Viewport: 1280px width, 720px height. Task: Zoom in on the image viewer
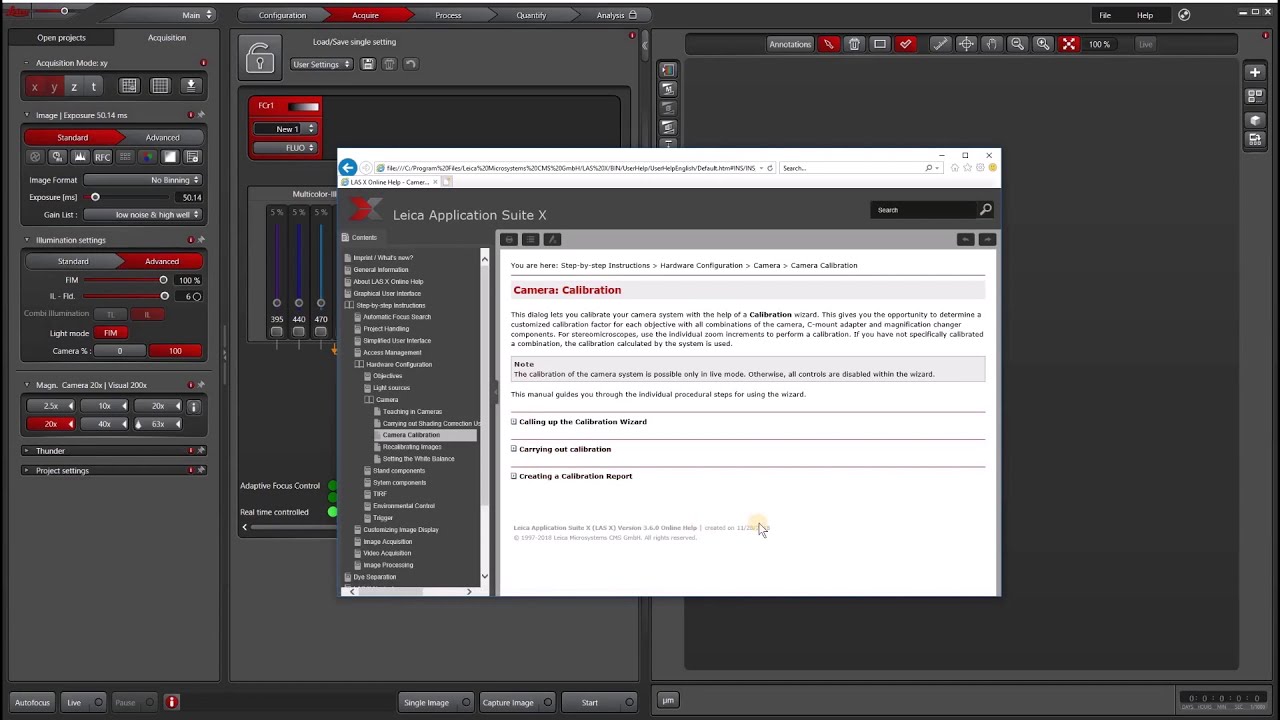(1043, 44)
